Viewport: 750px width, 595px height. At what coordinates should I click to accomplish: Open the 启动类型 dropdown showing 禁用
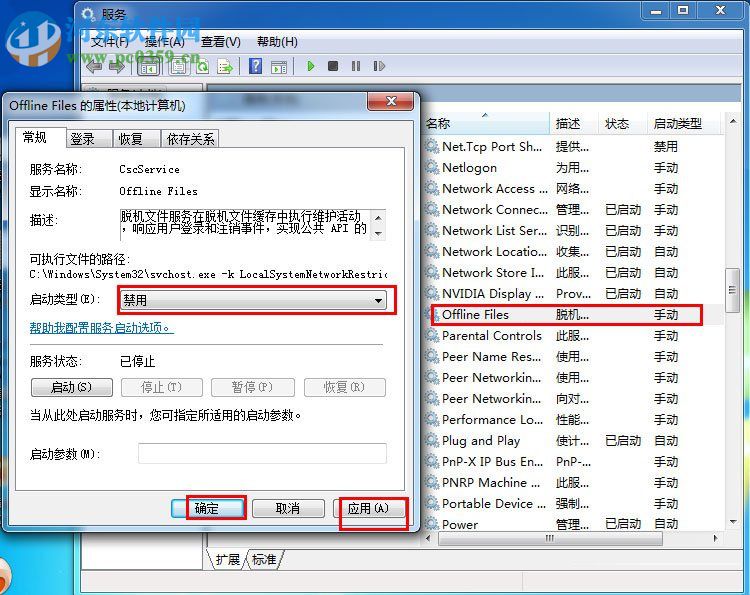pyautogui.click(x=253, y=300)
